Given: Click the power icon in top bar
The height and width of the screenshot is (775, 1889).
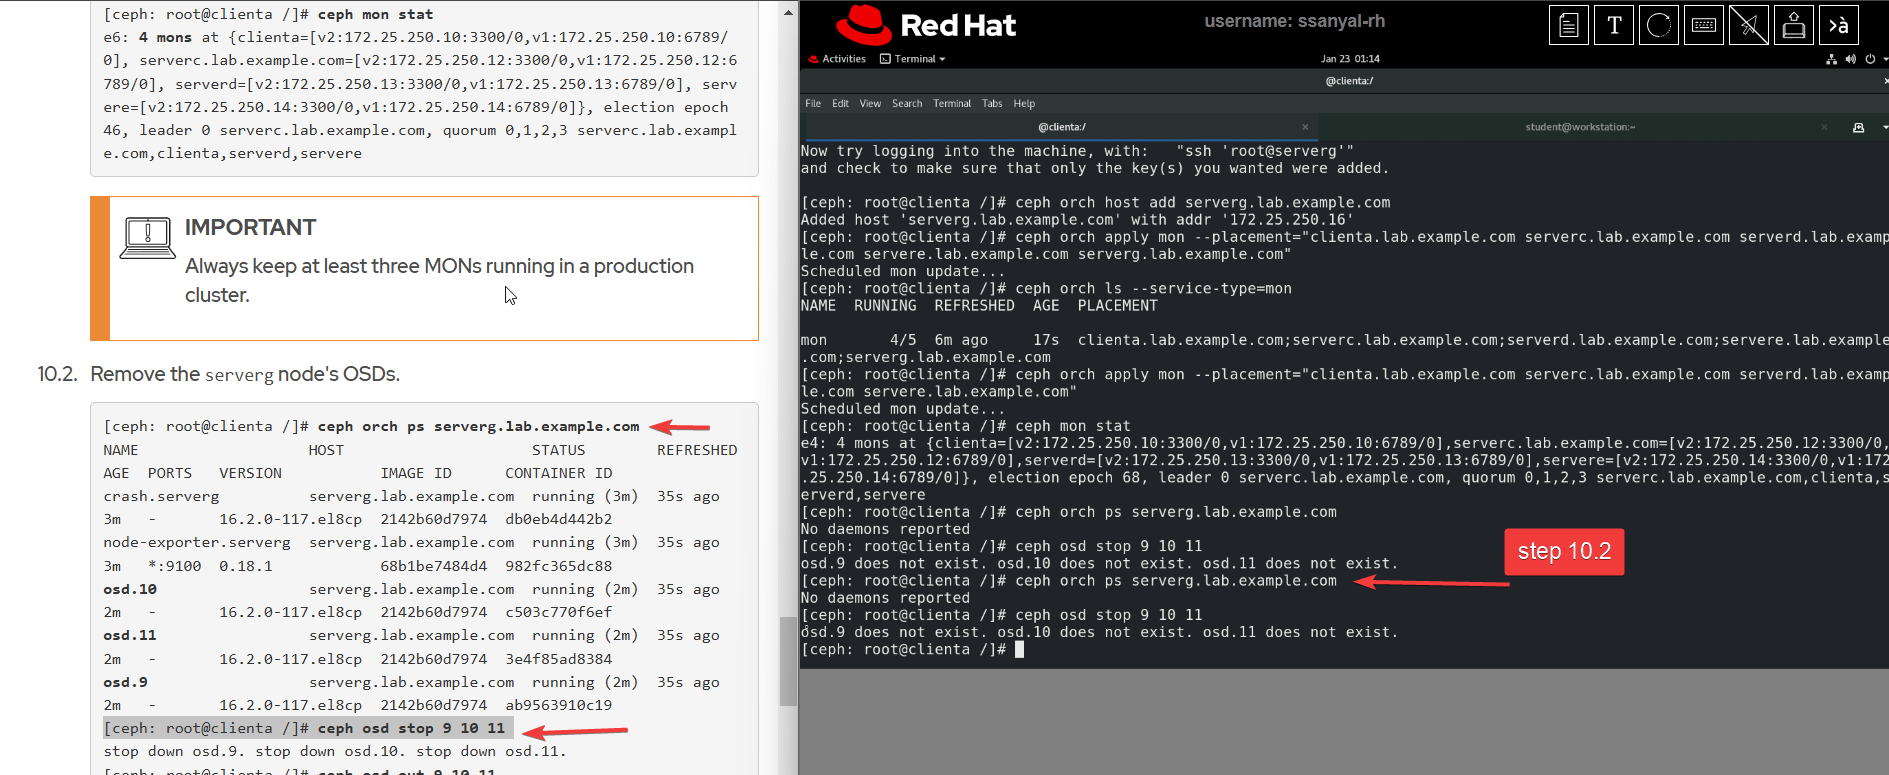Looking at the screenshot, I should click(1869, 59).
